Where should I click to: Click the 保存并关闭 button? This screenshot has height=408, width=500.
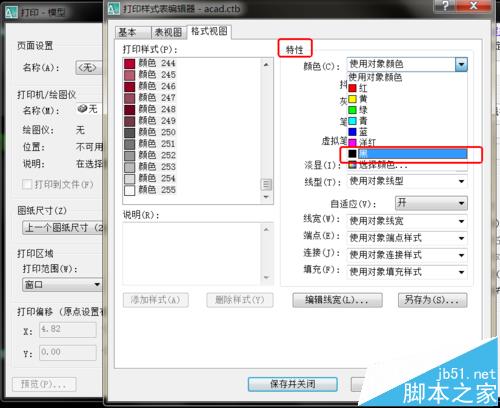(293, 384)
